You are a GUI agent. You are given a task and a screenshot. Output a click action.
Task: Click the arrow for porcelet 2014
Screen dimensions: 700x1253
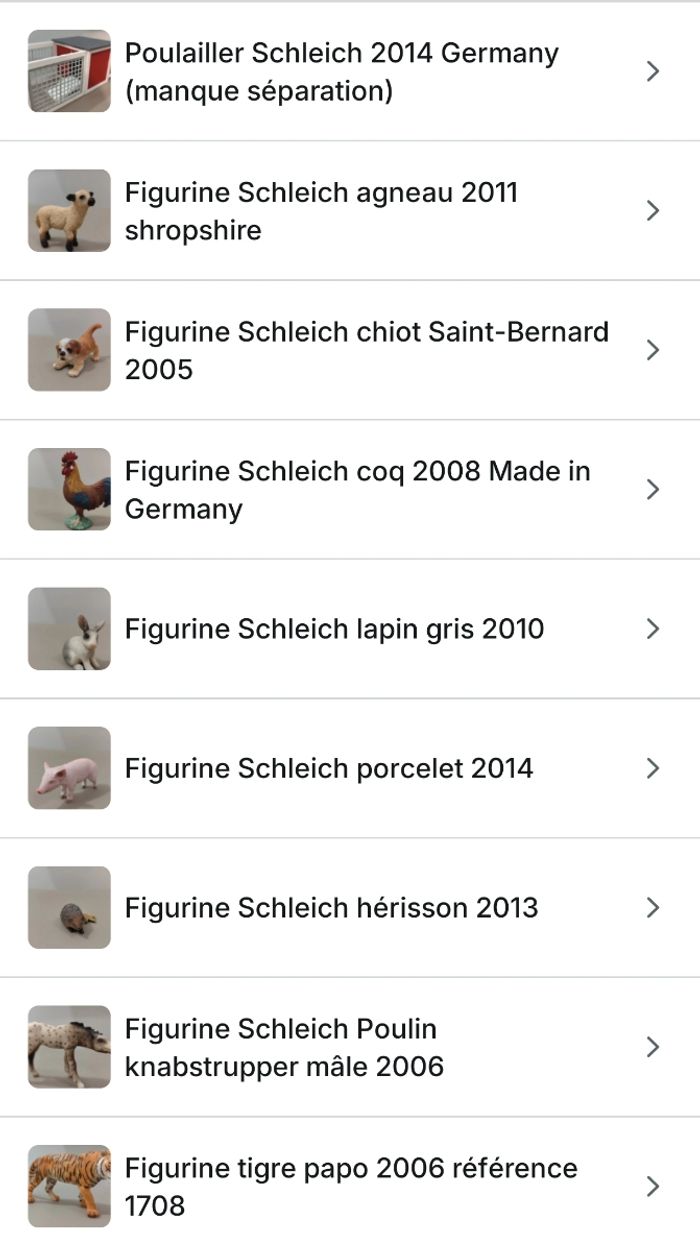653,768
